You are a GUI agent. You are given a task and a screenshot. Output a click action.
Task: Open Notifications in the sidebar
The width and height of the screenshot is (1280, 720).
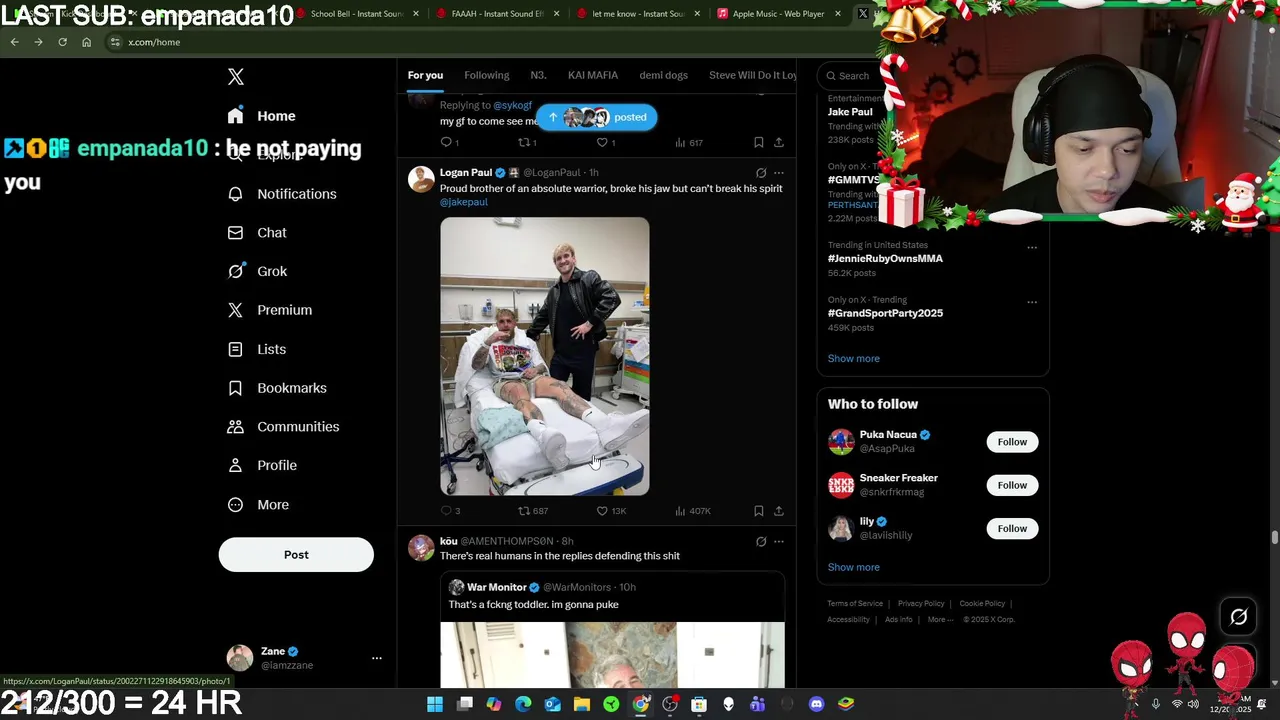(x=282, y=194)
